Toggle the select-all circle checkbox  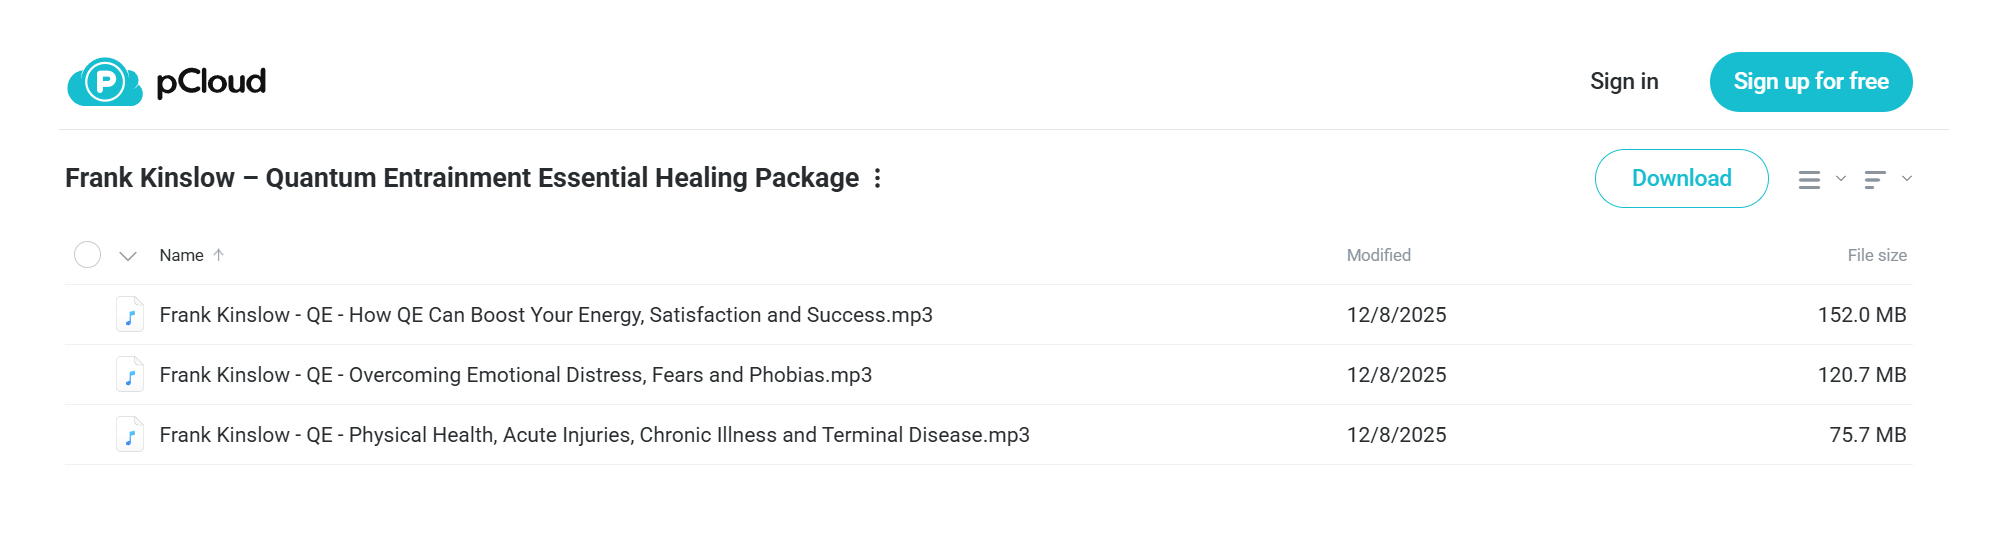point(88,255)
